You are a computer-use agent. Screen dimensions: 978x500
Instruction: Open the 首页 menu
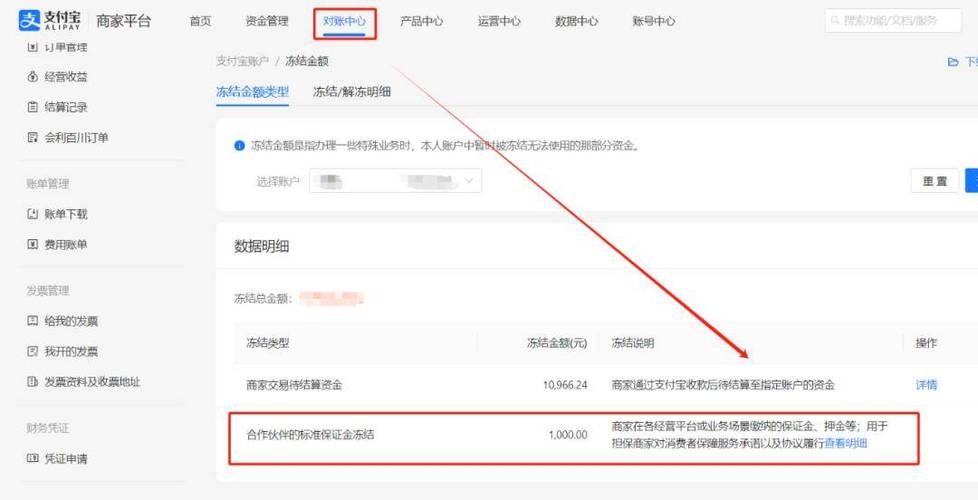[200, 21]
